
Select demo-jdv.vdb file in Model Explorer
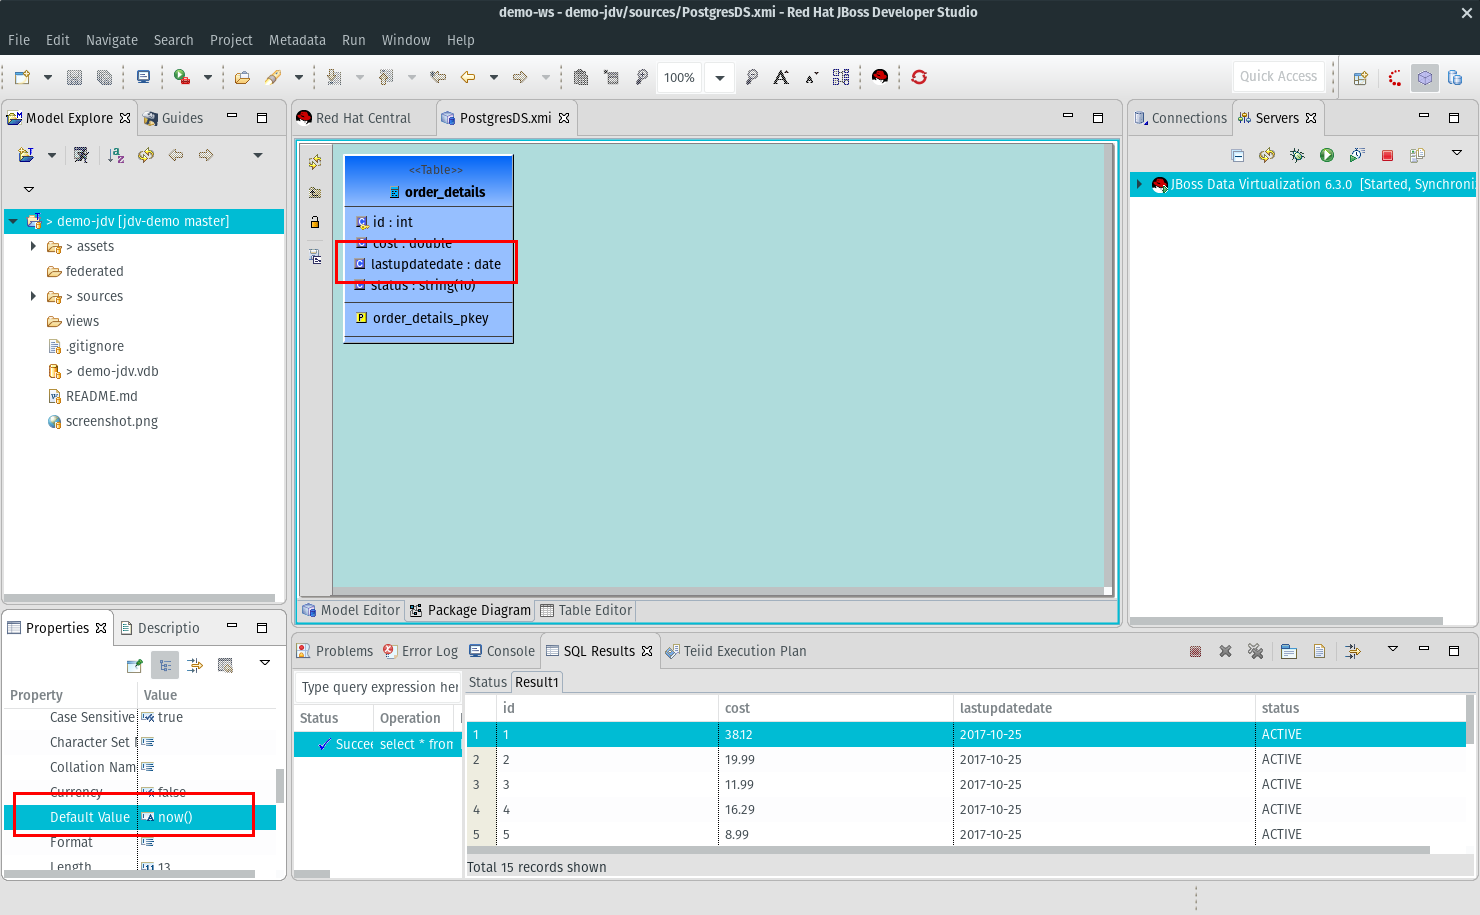[x=104, y=371]
